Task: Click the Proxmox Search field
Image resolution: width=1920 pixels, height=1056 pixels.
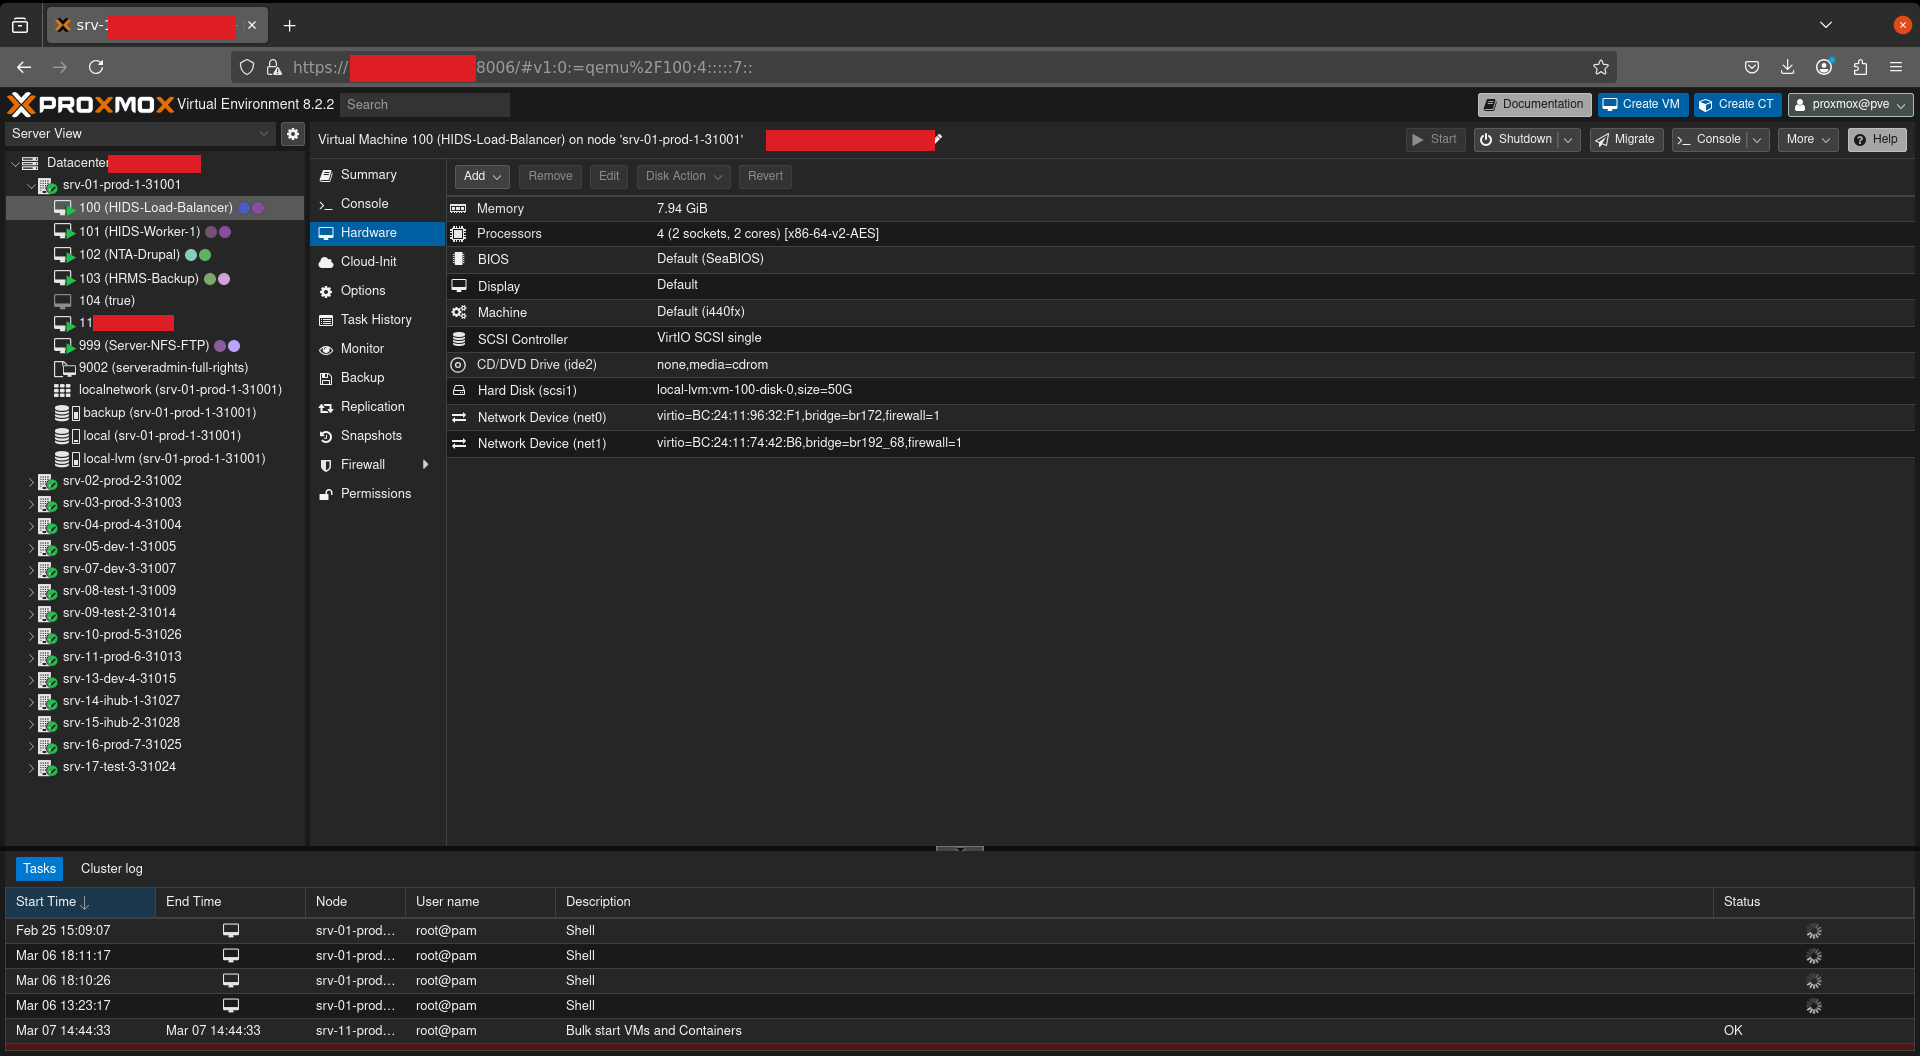Action: 425,105
